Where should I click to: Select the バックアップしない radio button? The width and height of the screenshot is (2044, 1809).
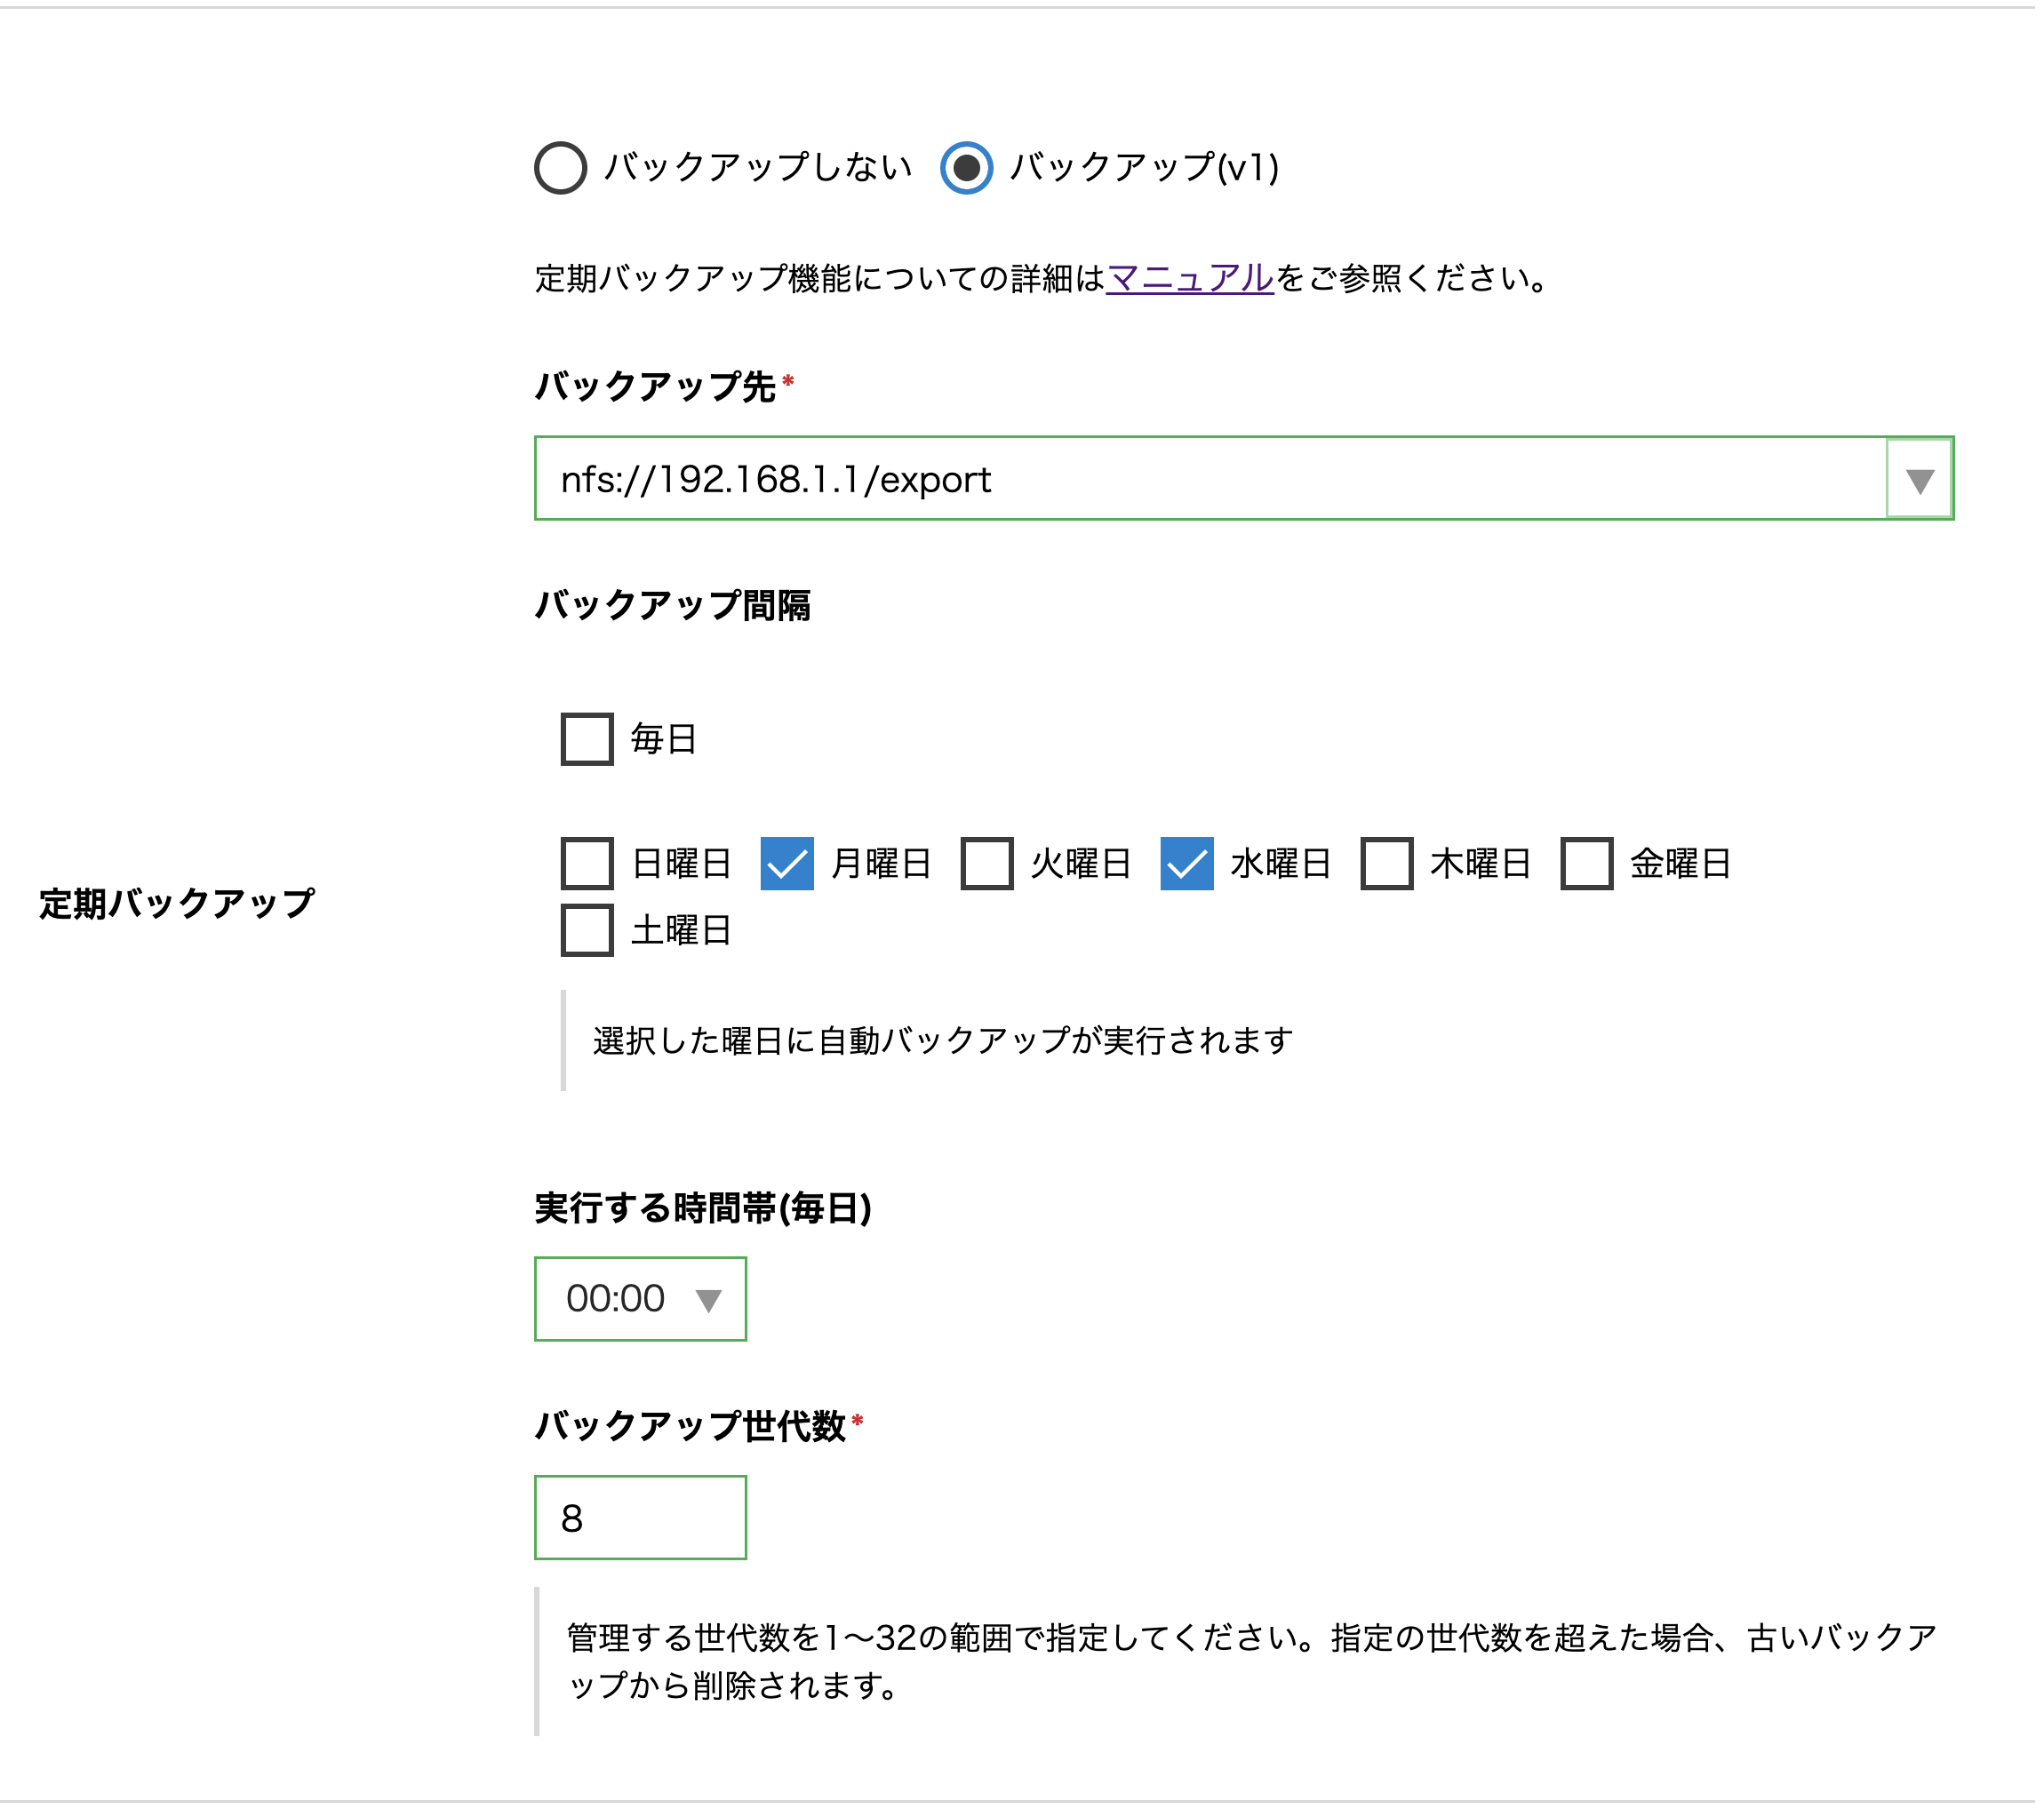click(x=560, y=167)
